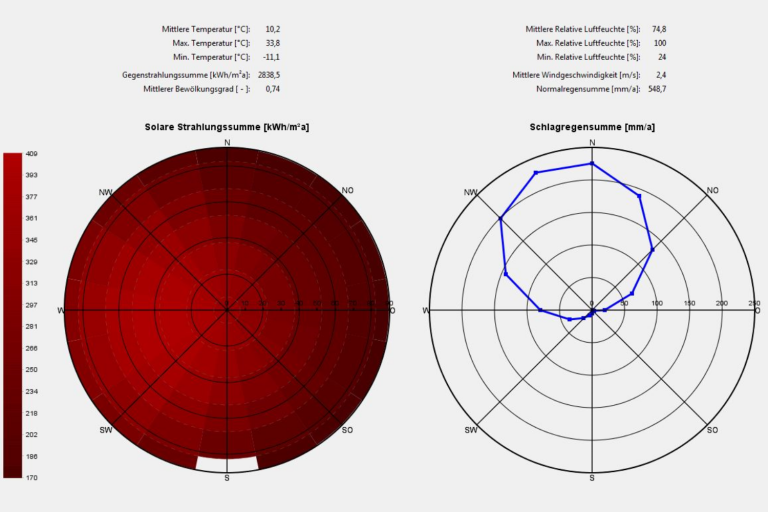Click the NO label on the solar chart
Image resolution: width=768 pixels, height=512 pixels.
pos(347,190)
